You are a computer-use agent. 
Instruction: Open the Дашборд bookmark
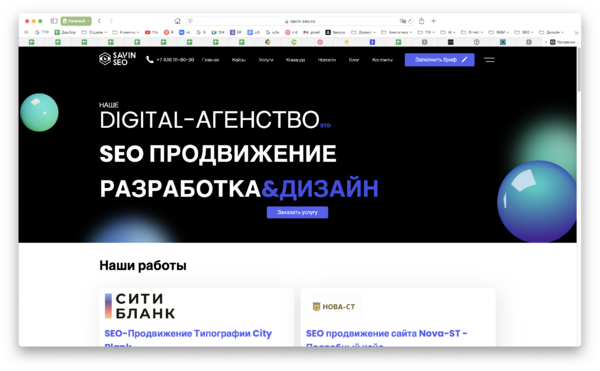(65, 32)
